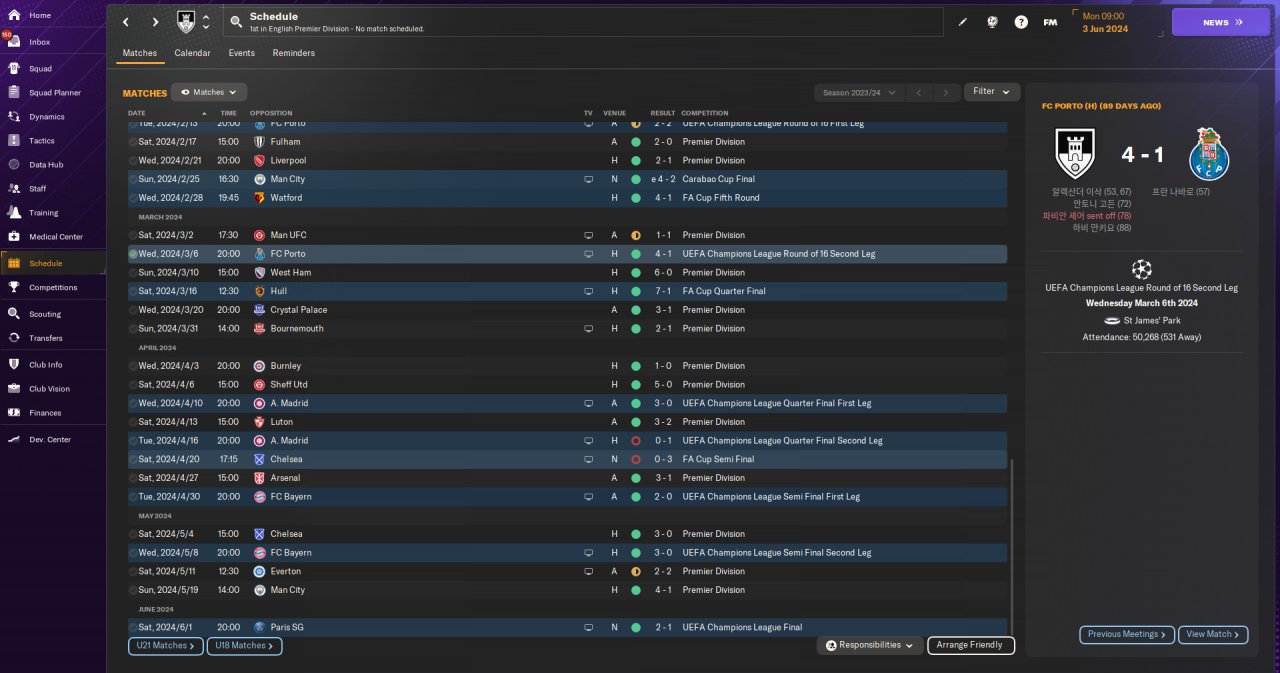Open the FM menu icon
This screenshot has width=1280, height=673.
1050,22
